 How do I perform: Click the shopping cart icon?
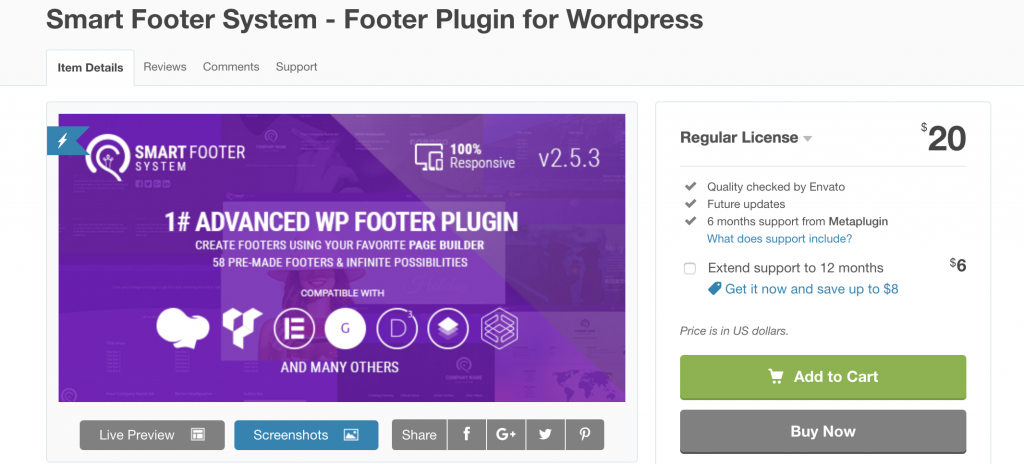tap(776, 376)
